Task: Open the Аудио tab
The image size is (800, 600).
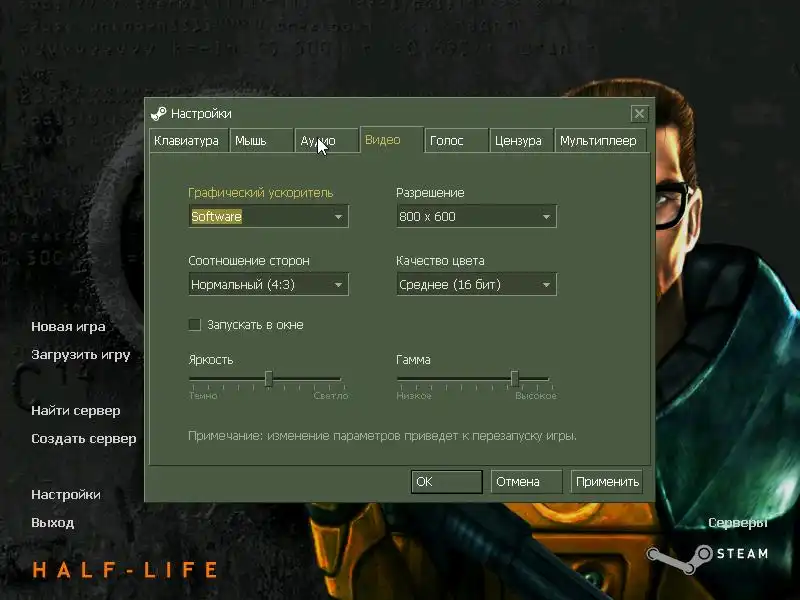Action: point(326,141)
